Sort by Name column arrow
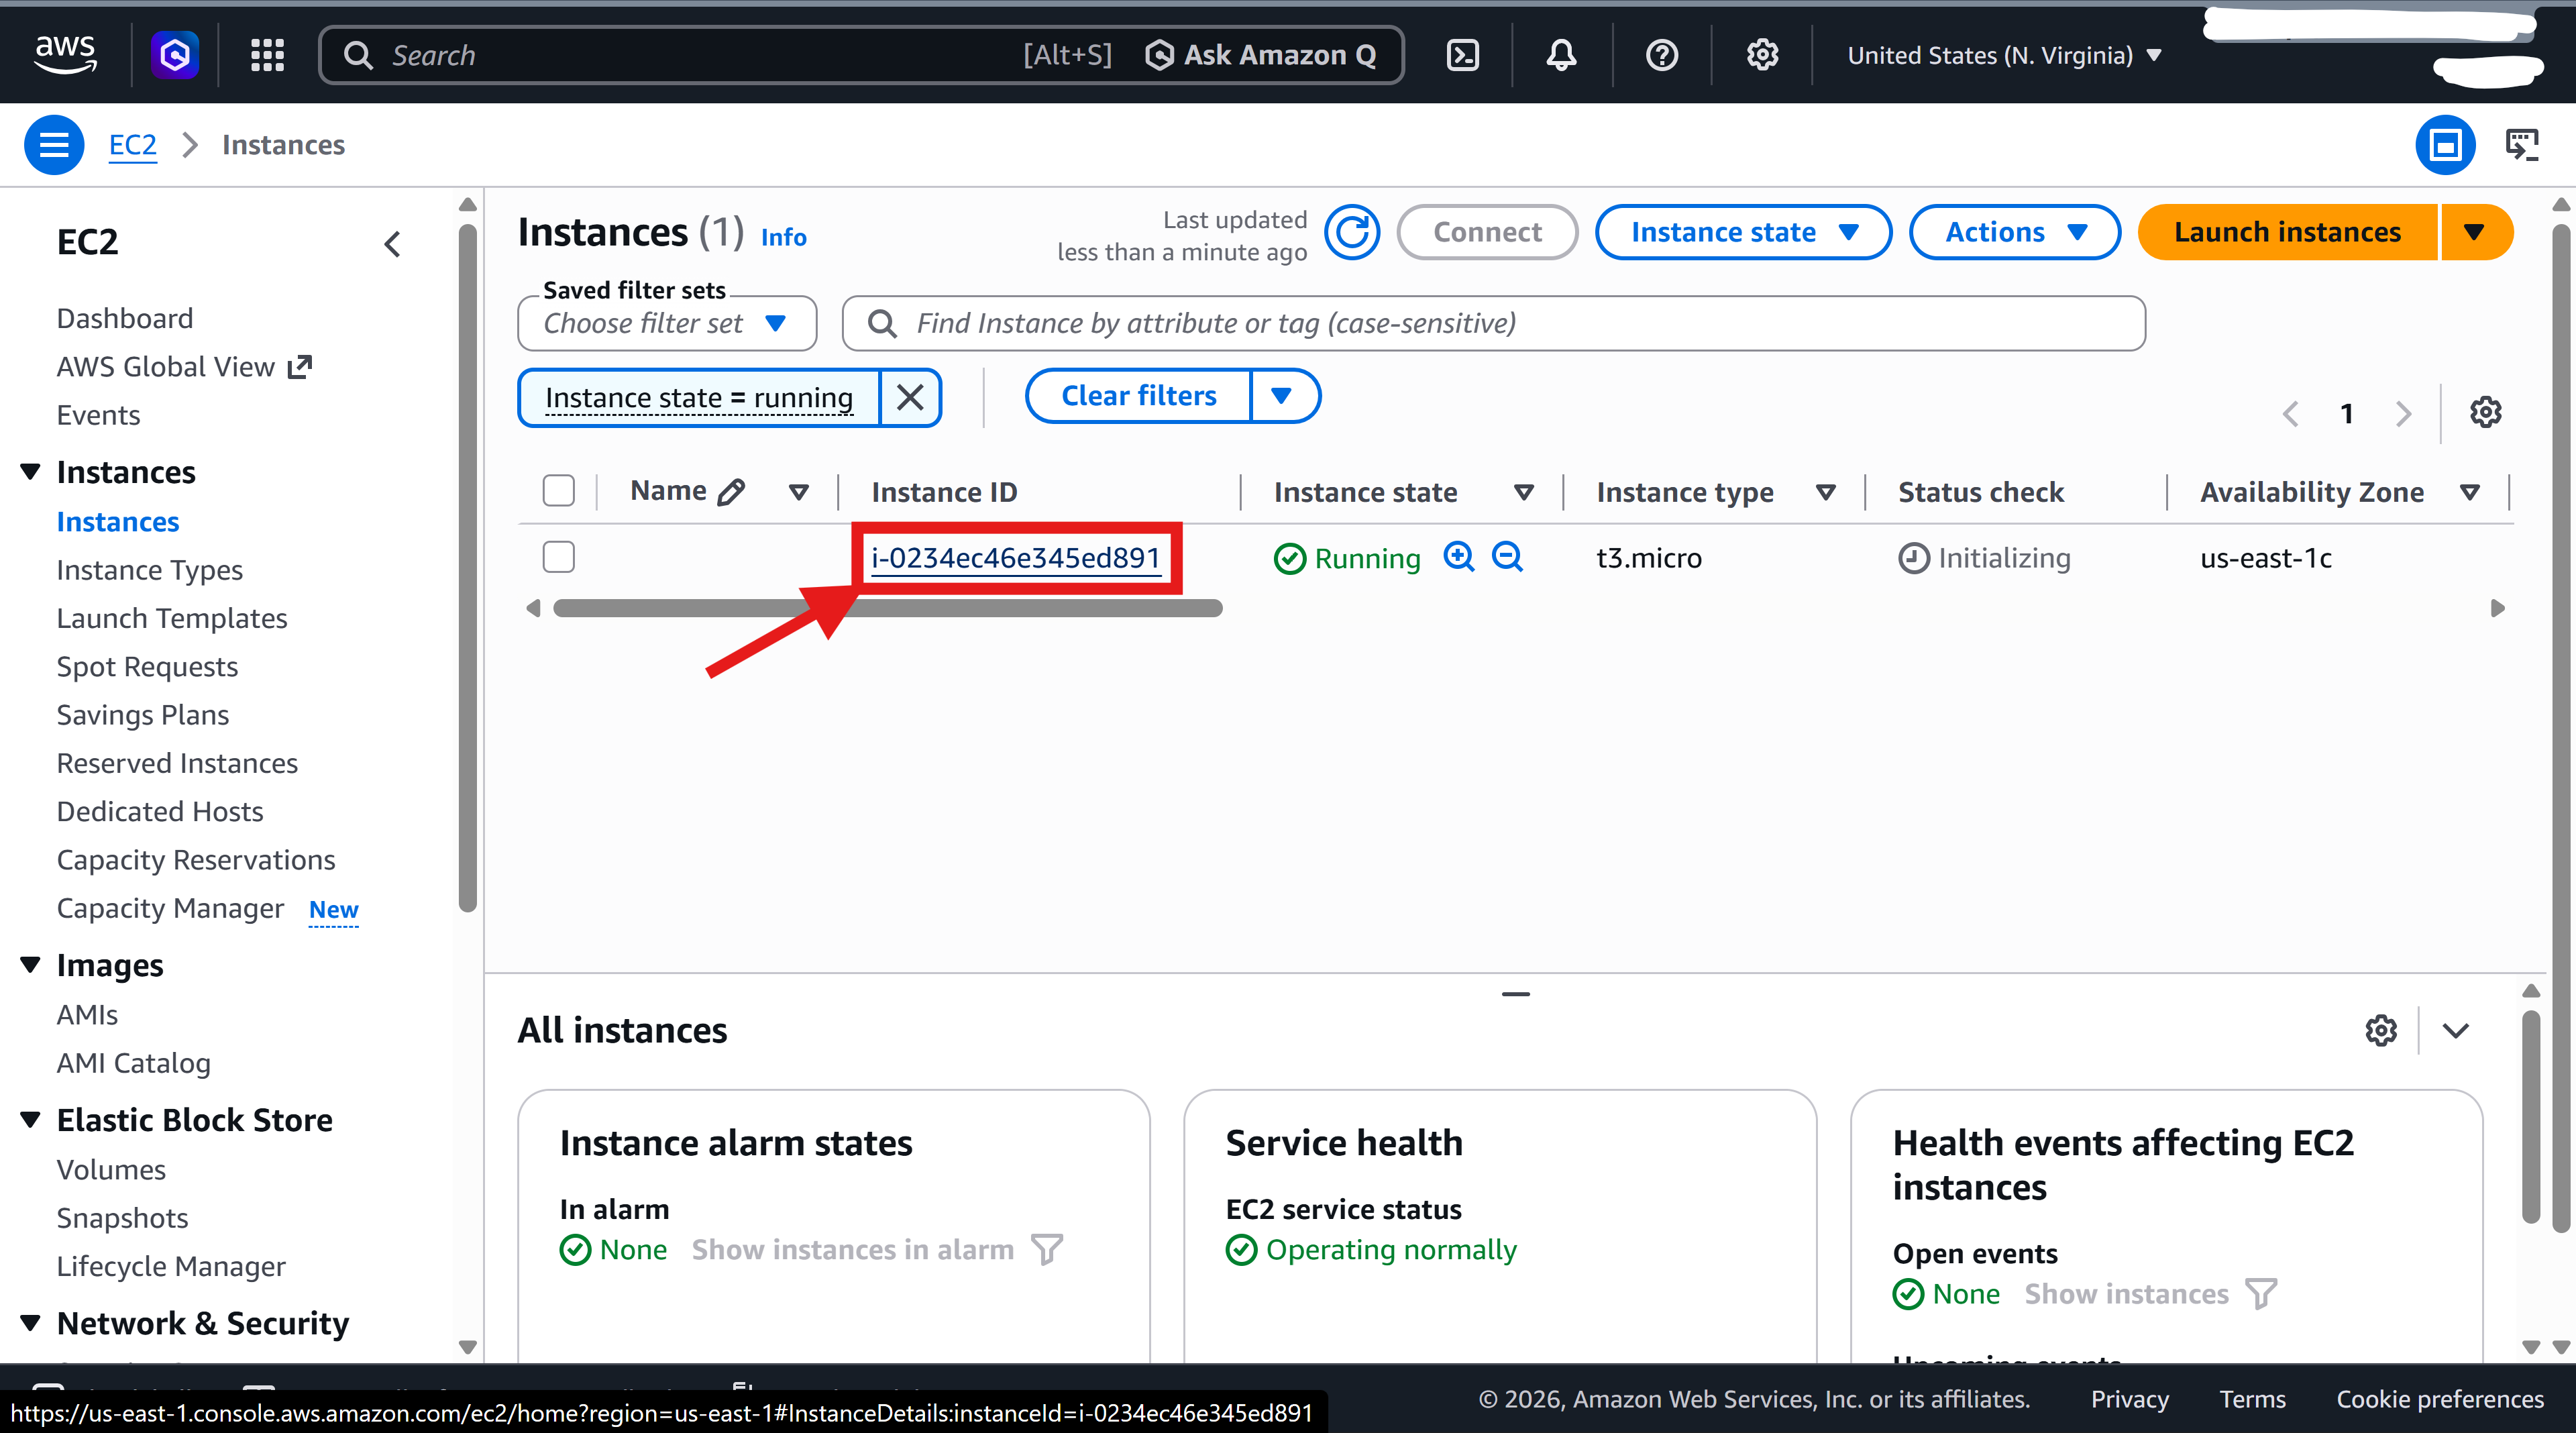 [x=798, y=492]
